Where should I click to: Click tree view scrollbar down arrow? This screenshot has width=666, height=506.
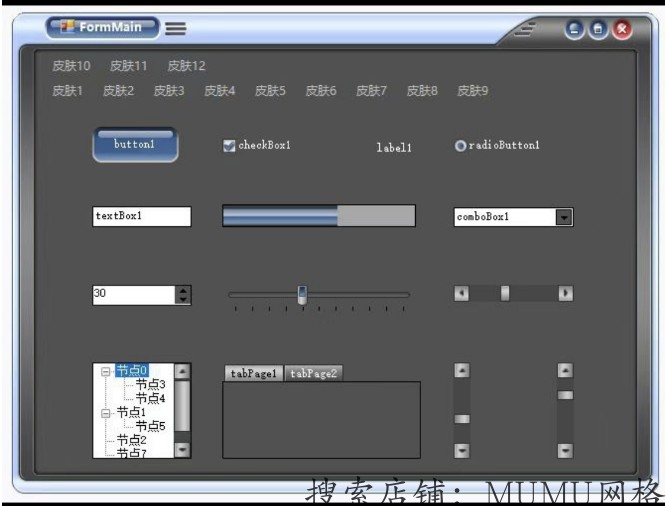tap(183, 449)
